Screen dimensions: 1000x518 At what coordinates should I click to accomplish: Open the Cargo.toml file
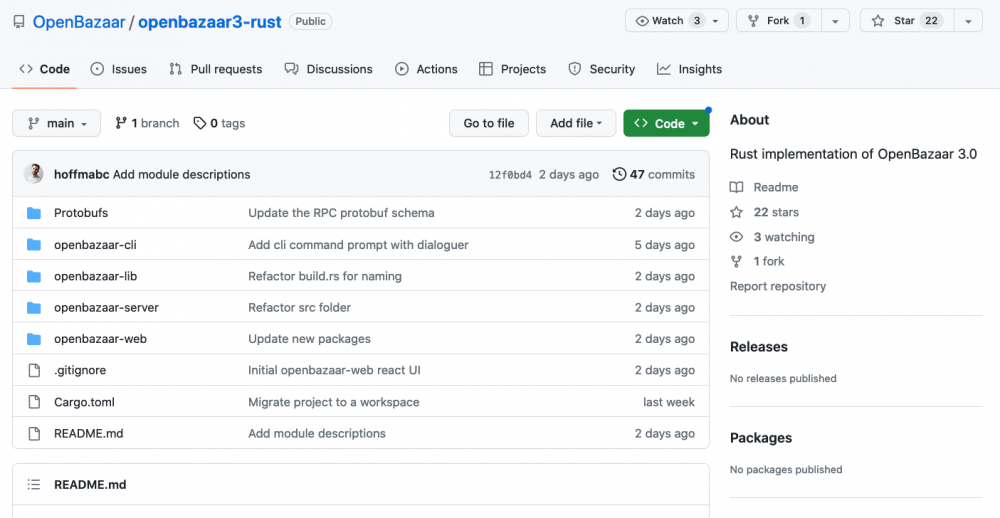coord(84,402)
